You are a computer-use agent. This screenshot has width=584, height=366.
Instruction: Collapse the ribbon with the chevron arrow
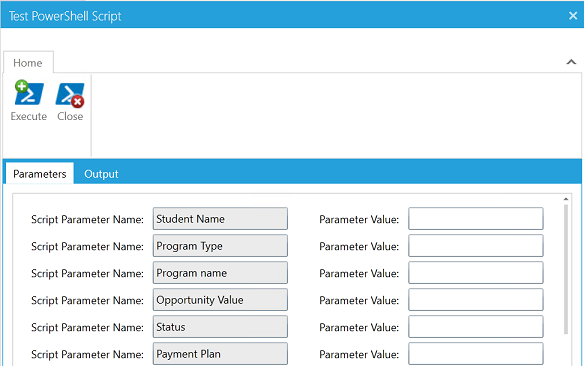(571, 62)
